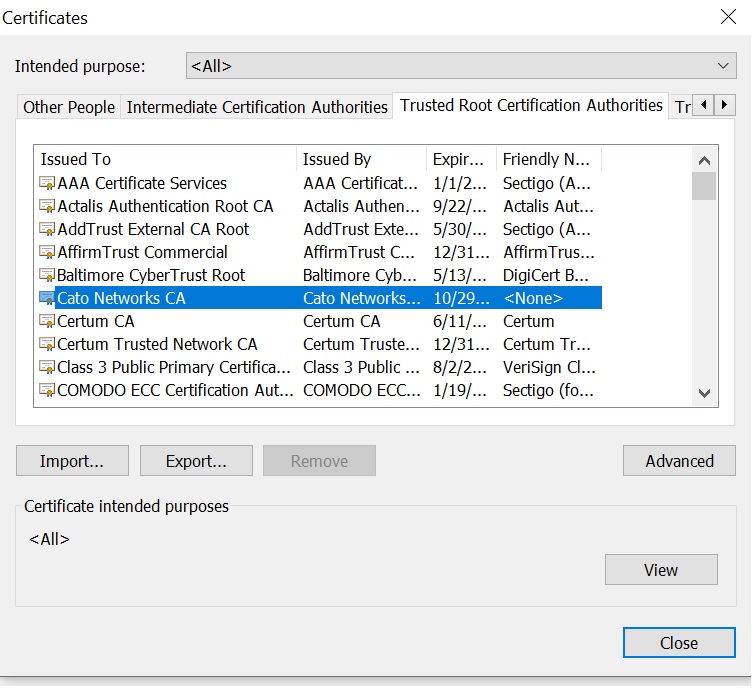Click the tab strip right arrow
Viewport: 755px width, 692px height.
724,105
